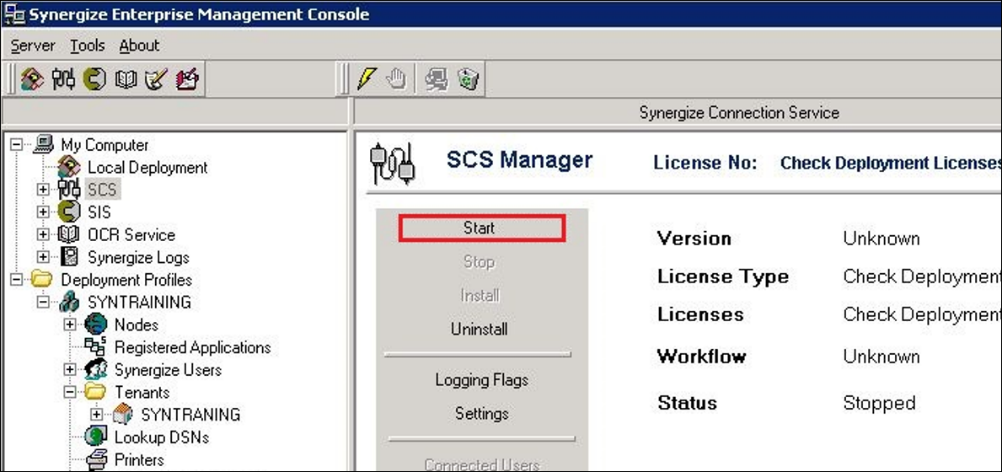The width and height of the screenshot is (1002, 472).
Task: Click the lightning bolt start toolbar icon
Action: point(367,80)
